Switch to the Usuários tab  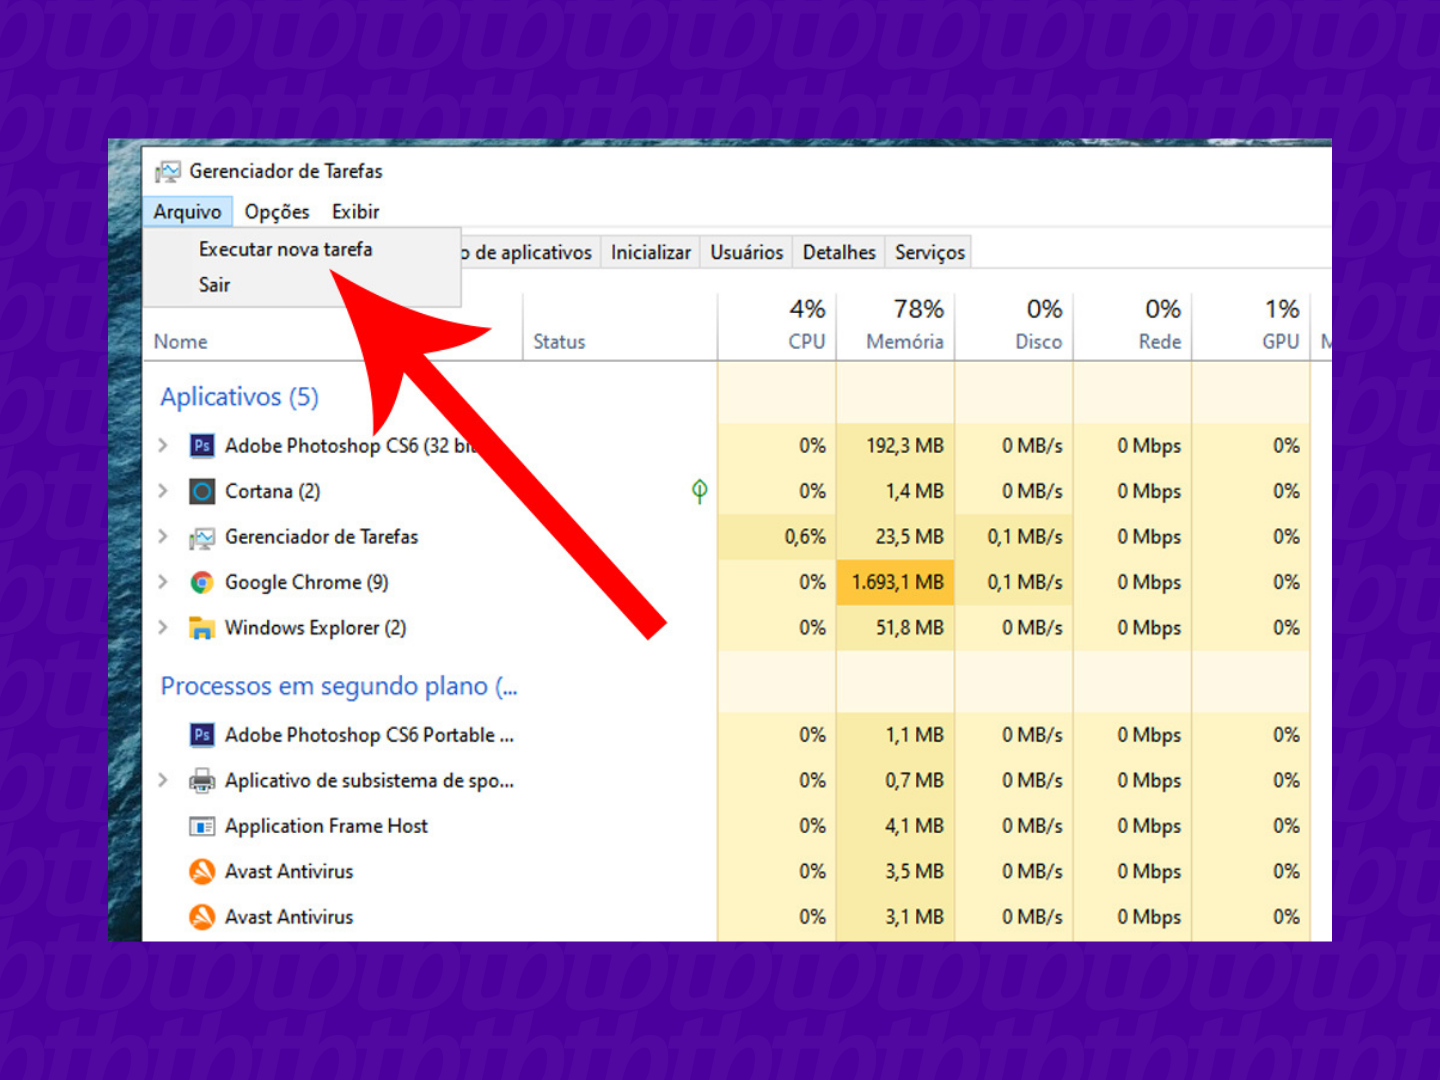[x=747, y=252]
